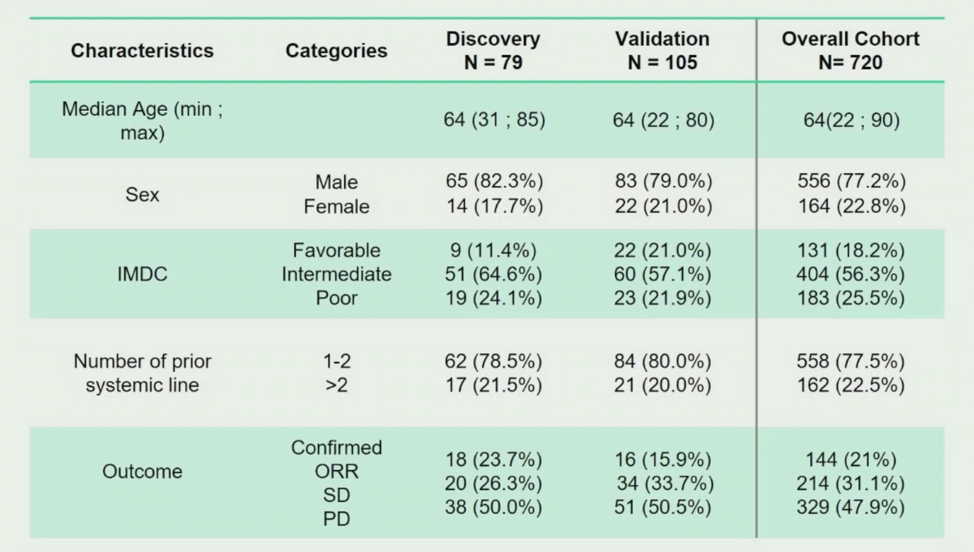Select the validation value 84 (80.0%)
The height and width of the screenshot is (552, 974).
click(x=663, y=361)
